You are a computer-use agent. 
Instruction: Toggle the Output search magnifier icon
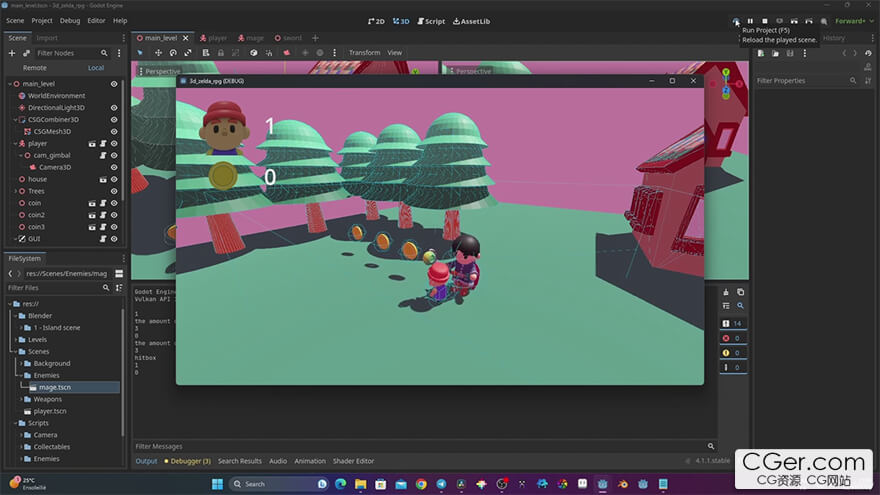tap(740, 306)
